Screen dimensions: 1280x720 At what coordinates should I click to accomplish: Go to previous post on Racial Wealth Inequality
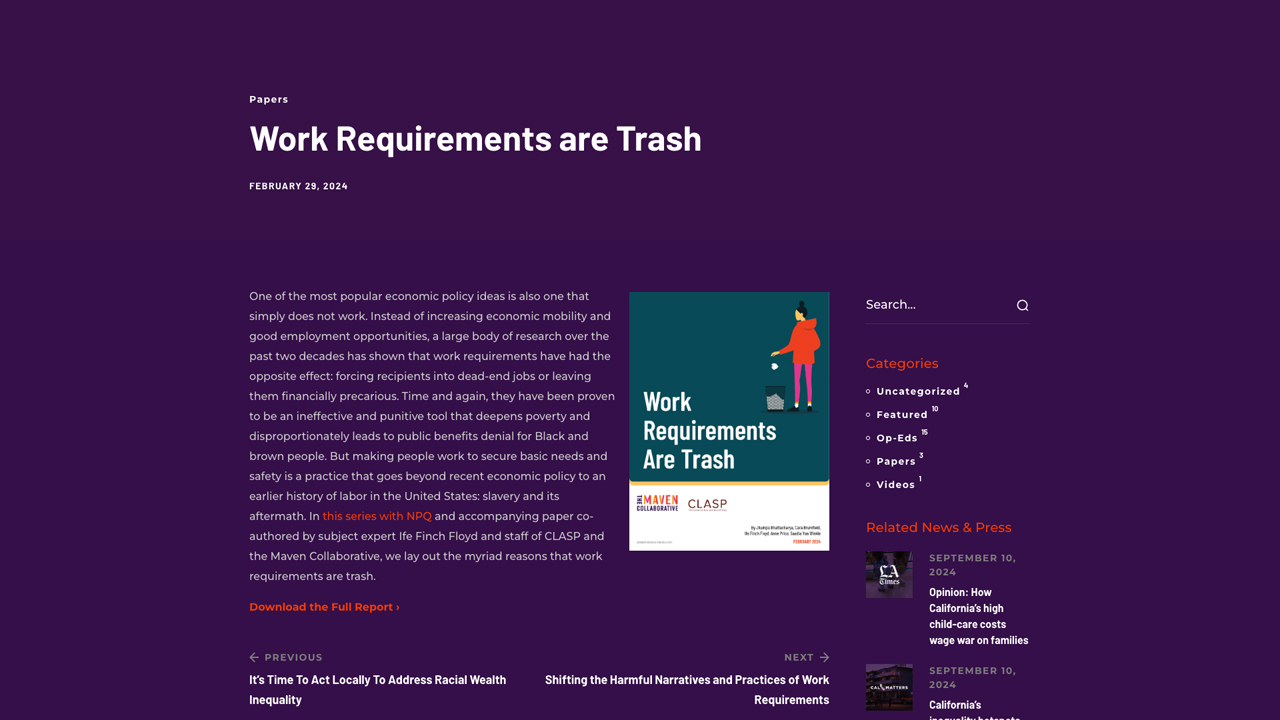point(378,689)
